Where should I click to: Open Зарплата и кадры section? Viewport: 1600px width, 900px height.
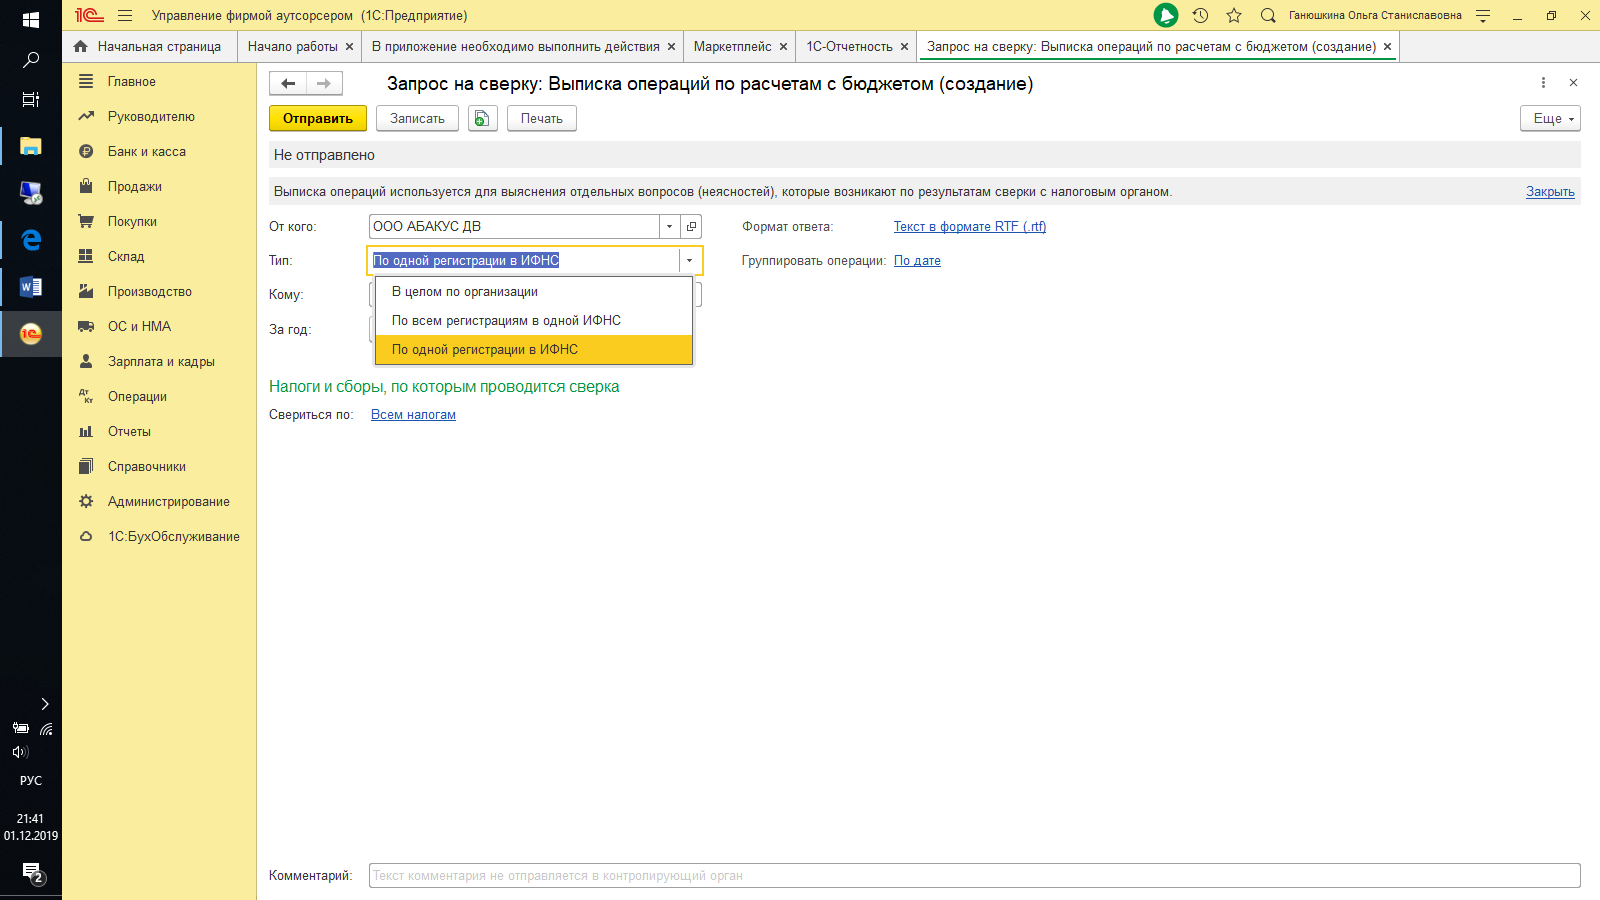click(161, 362)
